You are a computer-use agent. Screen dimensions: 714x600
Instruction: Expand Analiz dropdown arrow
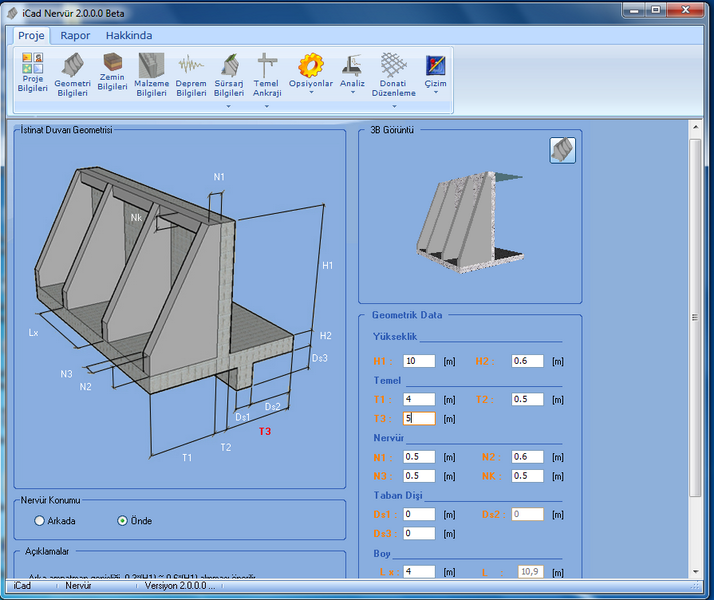point(352,92)
